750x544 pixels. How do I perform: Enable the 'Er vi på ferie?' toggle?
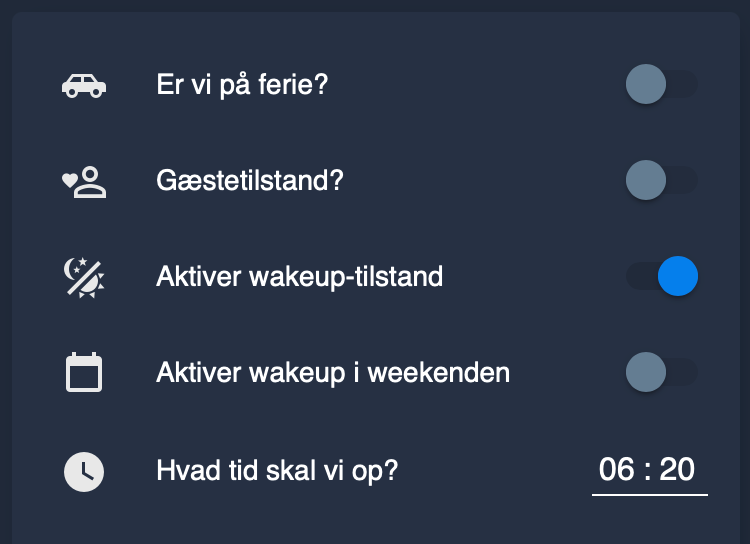662,84
